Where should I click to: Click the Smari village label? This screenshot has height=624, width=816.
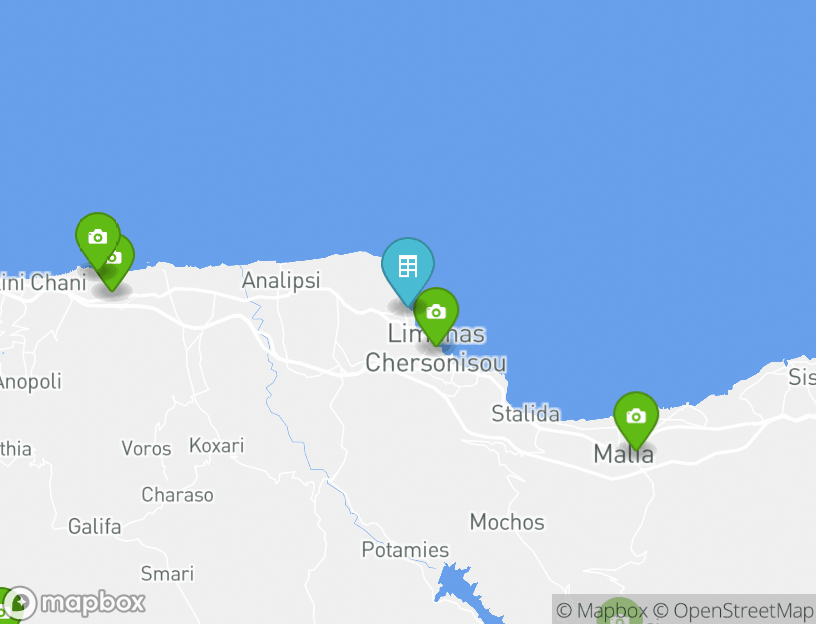point(168,574)
